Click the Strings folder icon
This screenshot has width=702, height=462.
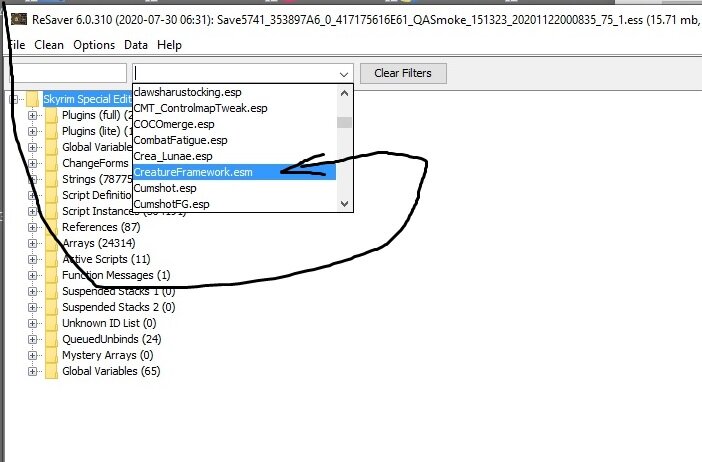(51, 179)
